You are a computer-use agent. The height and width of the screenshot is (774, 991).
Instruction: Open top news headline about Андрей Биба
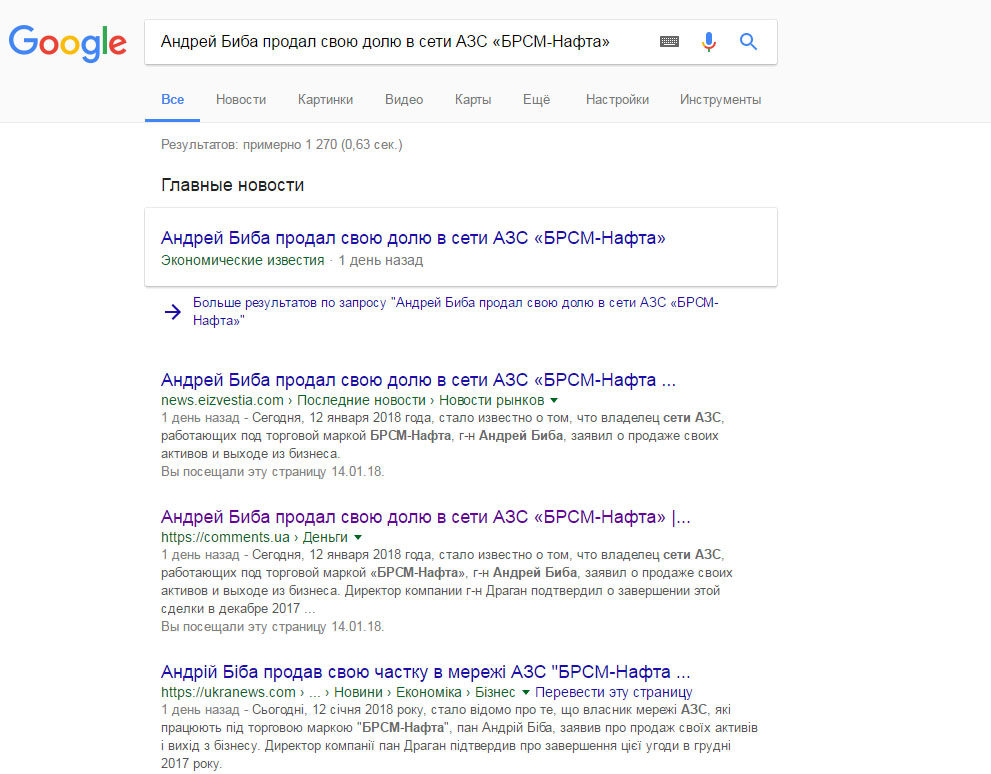pos(413,238)
